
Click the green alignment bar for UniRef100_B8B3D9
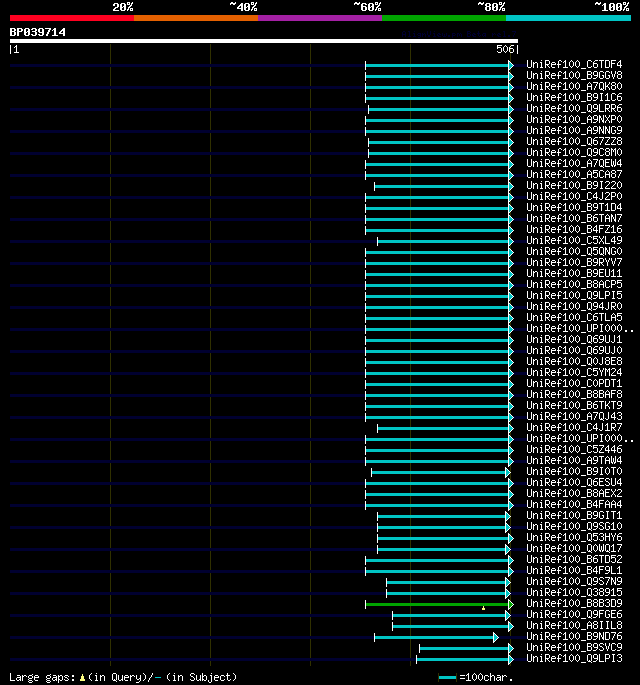[x=437, y=605]
